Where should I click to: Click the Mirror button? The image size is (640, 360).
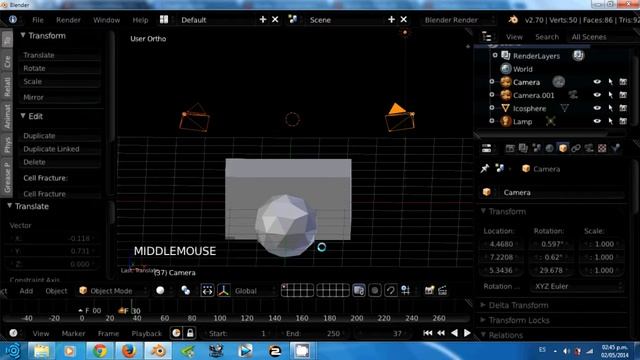60,97
